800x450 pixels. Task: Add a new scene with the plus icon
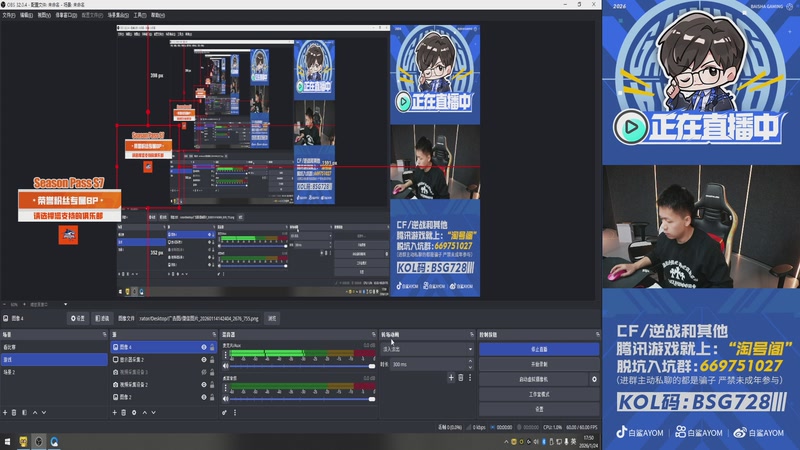[x=5, y=412]
